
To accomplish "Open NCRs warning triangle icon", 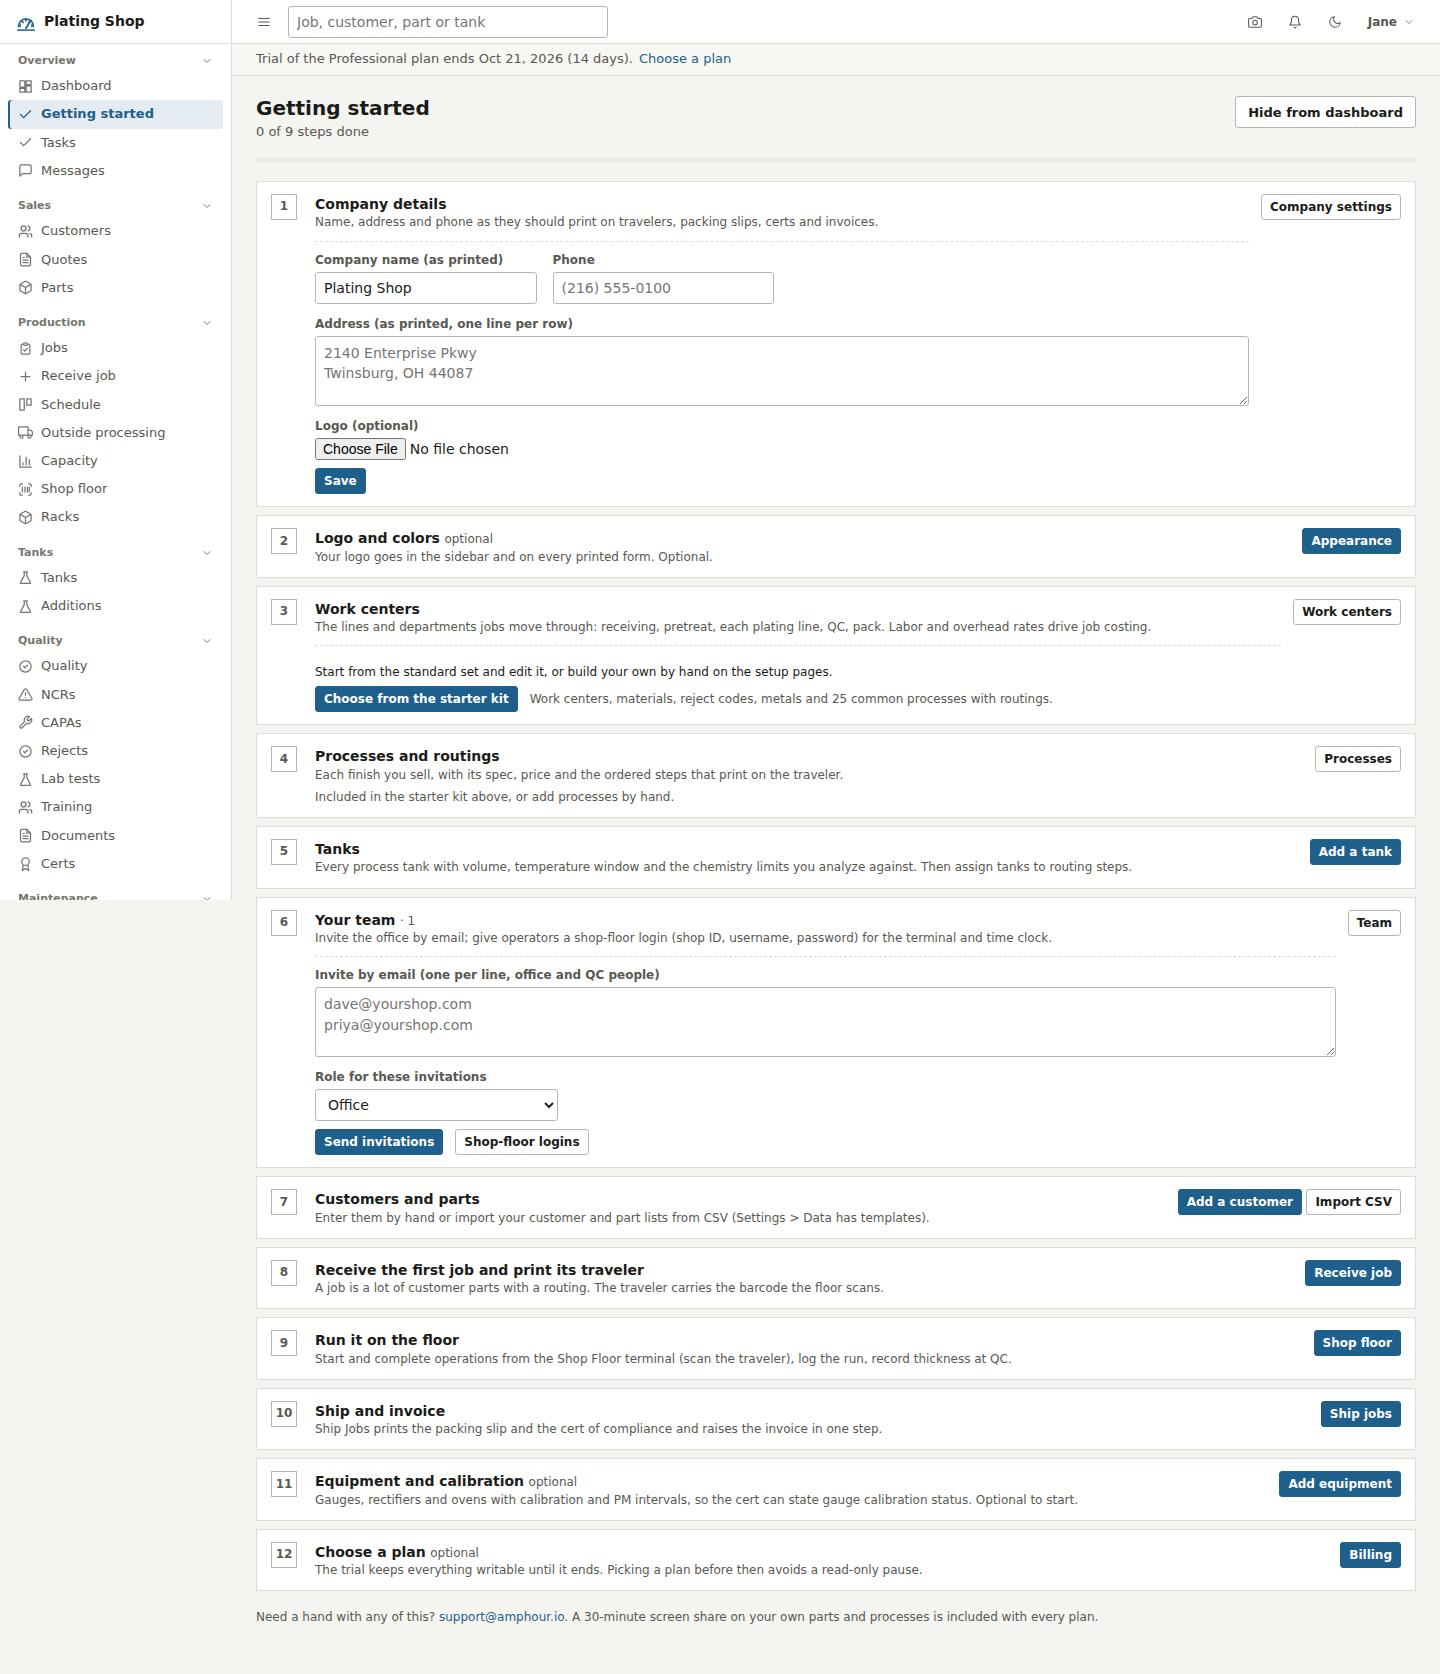I will point(26,695).
